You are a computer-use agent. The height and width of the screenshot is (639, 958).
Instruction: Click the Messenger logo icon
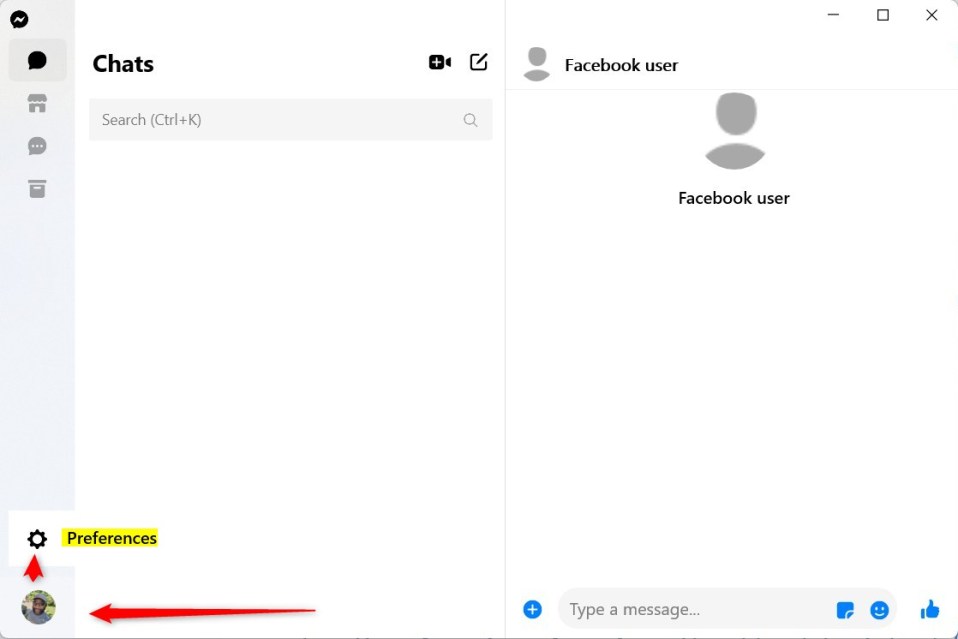[x=19, y=19]
